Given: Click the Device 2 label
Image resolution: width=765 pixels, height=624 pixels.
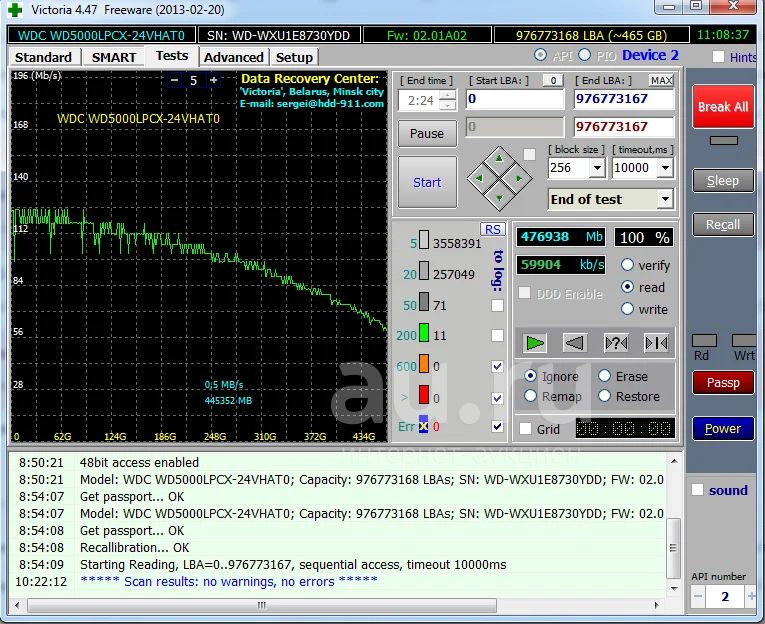Looking at the screenshot, I should [x=650, y=55].
